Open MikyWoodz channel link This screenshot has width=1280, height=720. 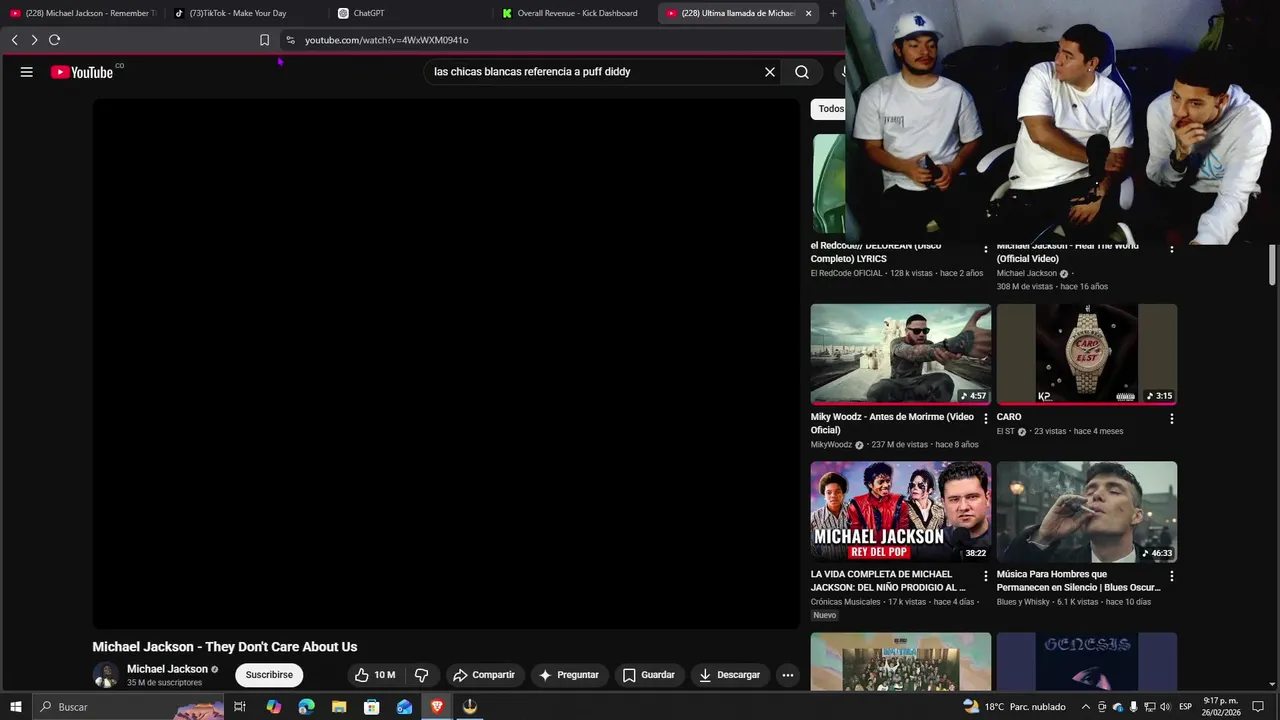point(831,445)
